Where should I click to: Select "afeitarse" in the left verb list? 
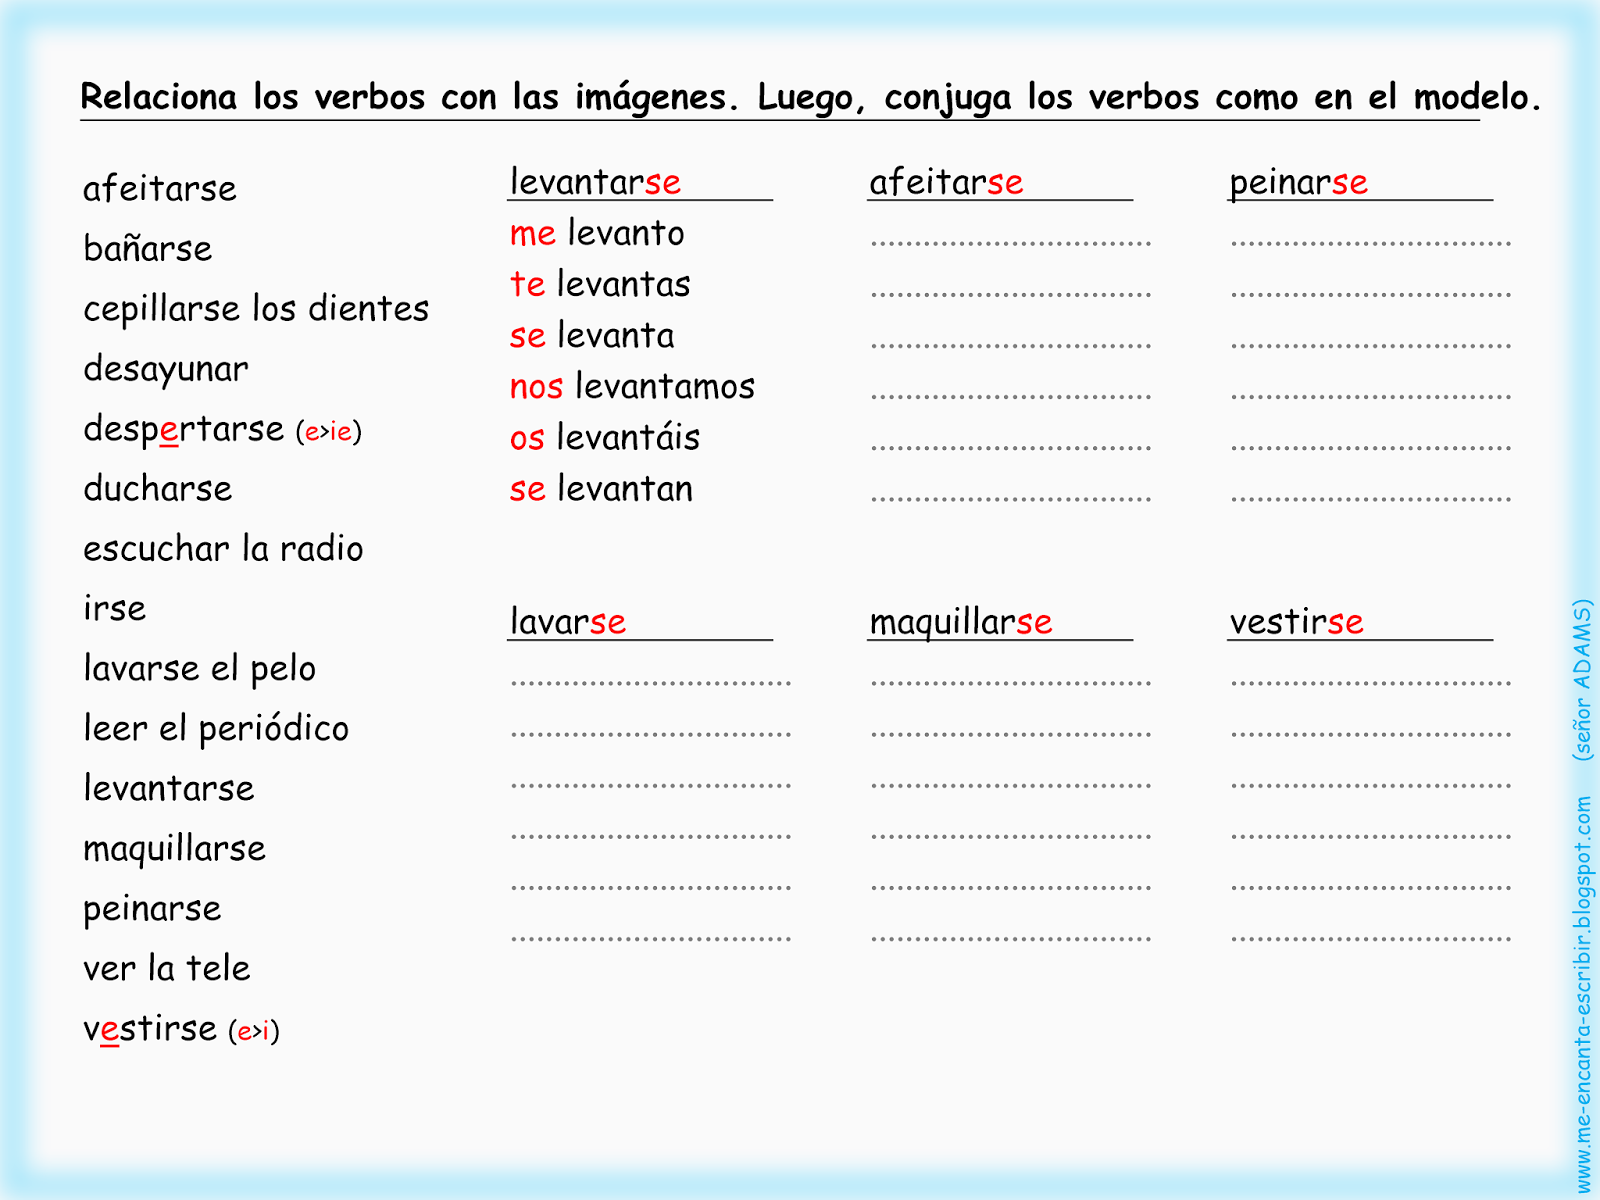tap(160, 188)
